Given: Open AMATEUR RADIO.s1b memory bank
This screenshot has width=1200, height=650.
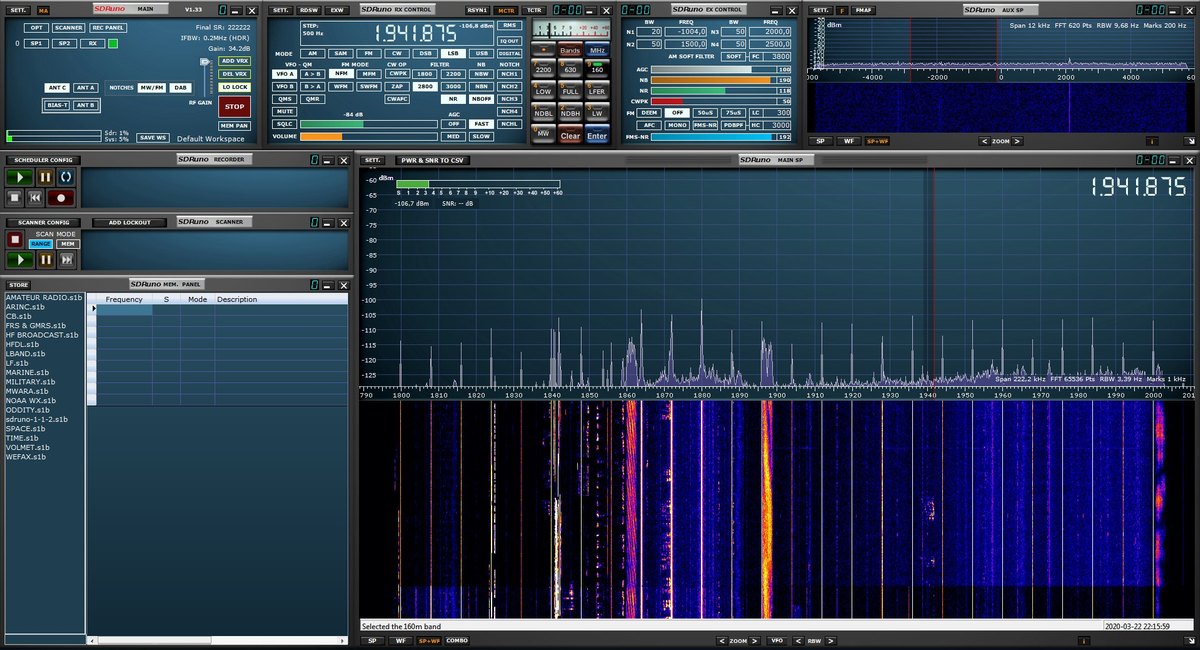Looking at the screenshot, I should 43,298.
